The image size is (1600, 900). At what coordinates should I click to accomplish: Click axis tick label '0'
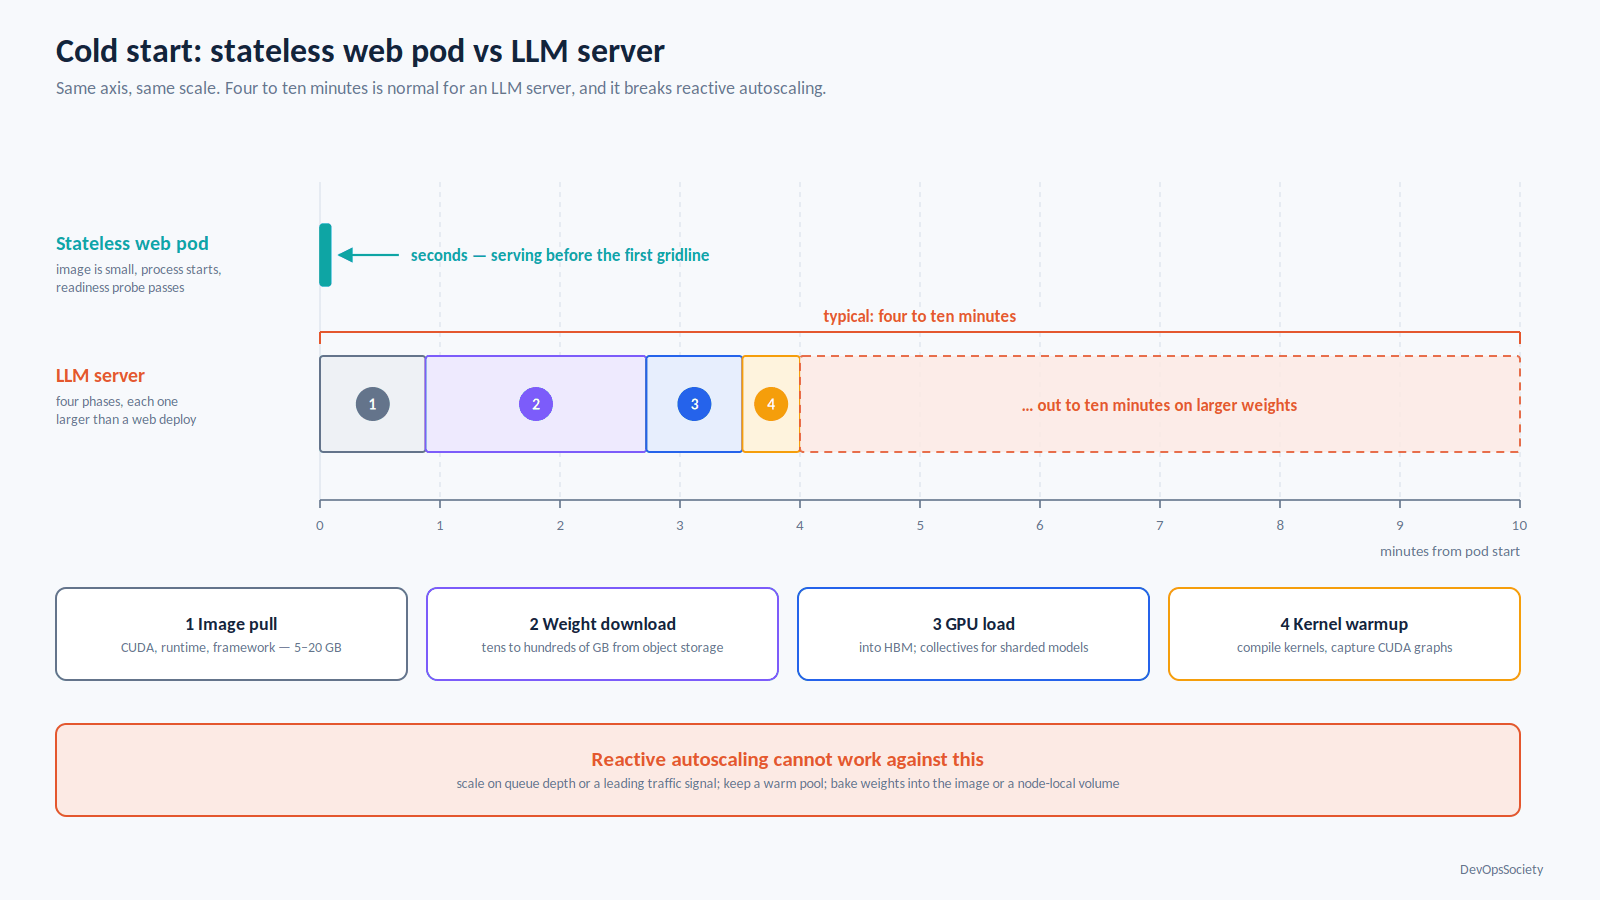pyautogui.click(x=320, y=525)
